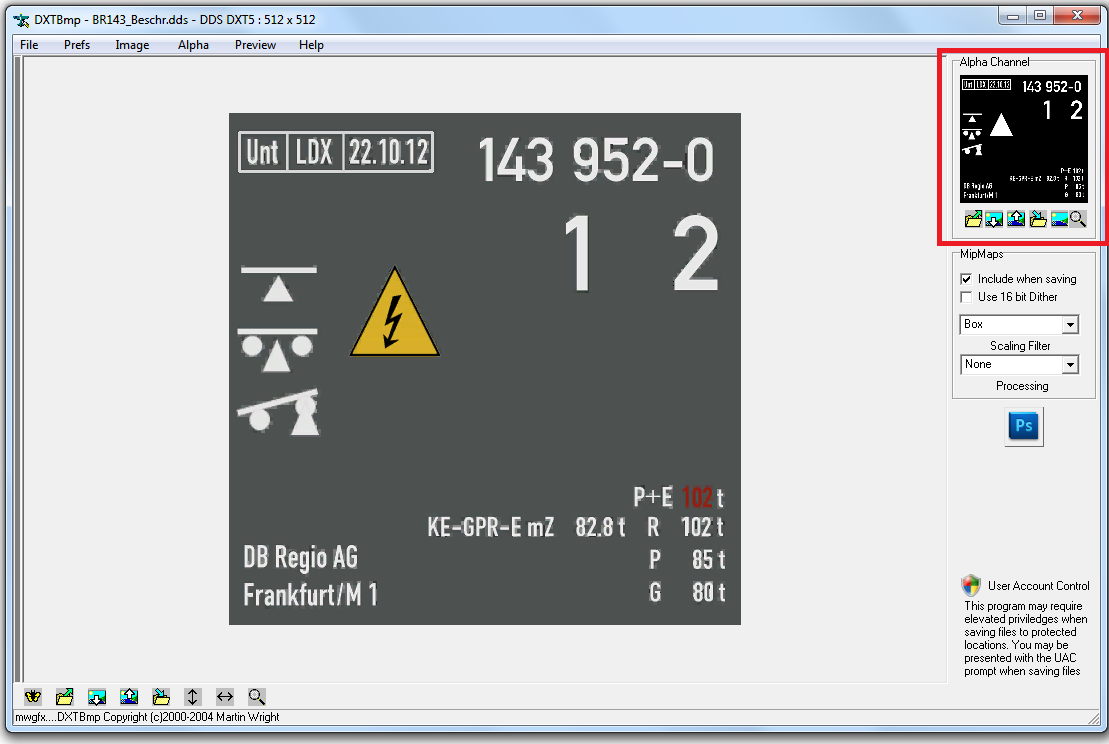The width and height of the screenshot is (1109, 744).
Task: Open the None processing dropdown
Action: tap(1070, 365)
